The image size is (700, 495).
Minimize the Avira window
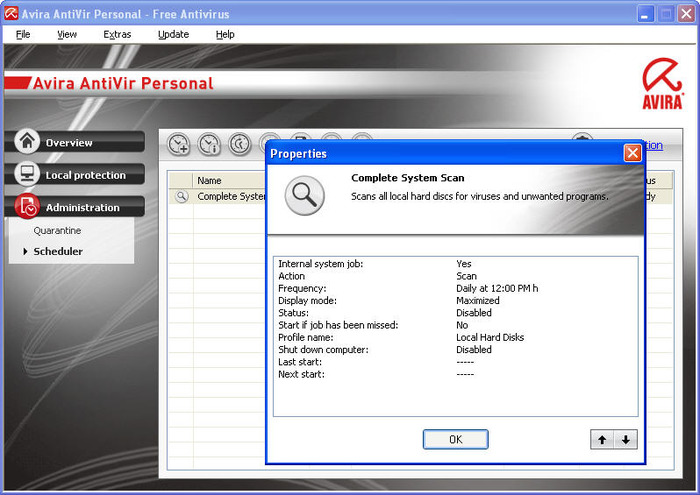click(x=644, y=14)
